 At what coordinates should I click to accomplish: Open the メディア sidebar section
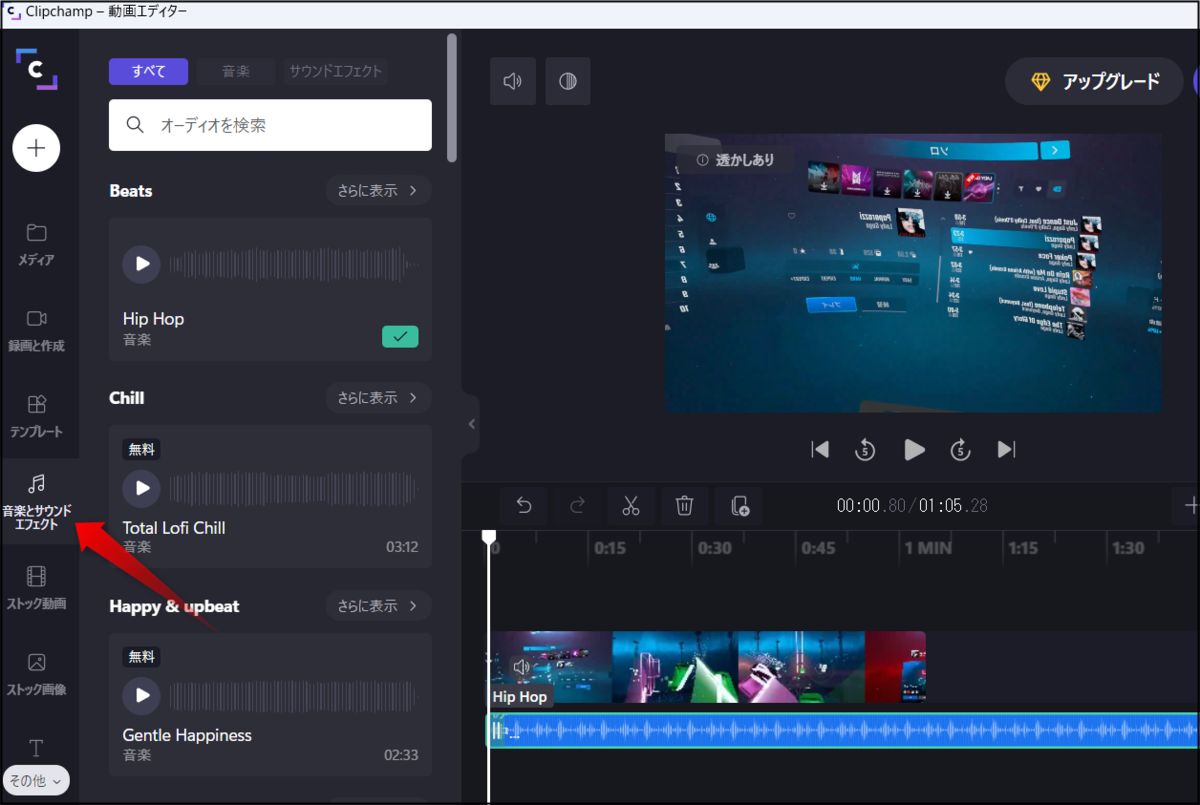pyautogui.click(x=36, y=245)
